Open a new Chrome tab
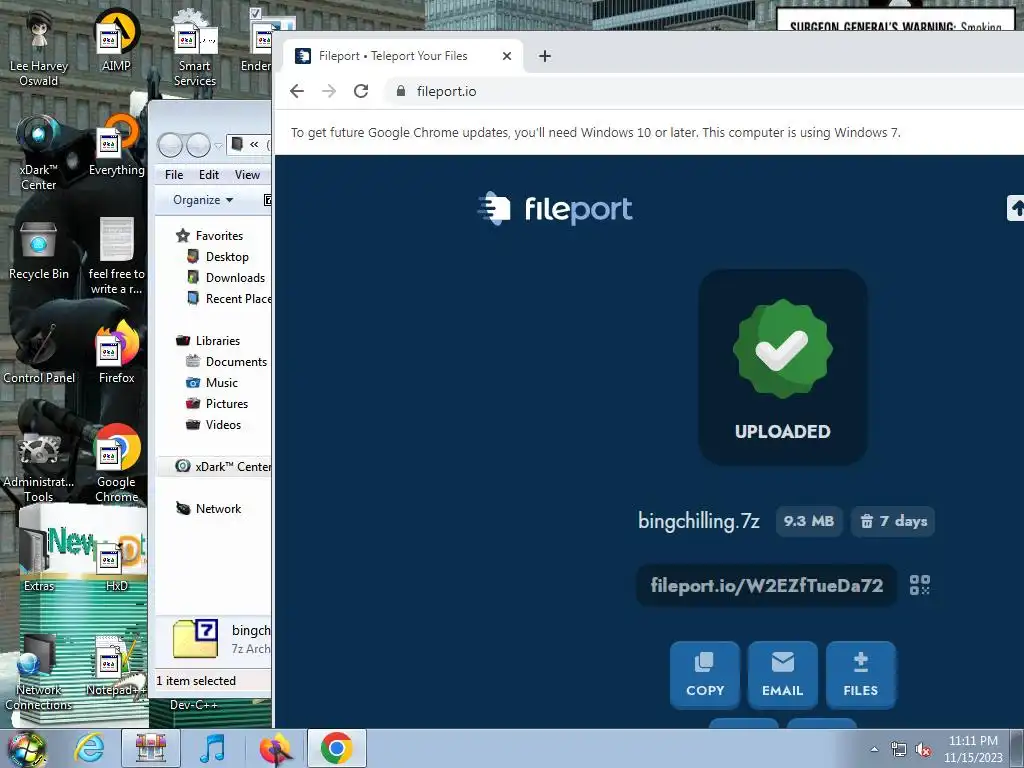The image size is (1024, 768). pyautogui.click(x=545, y=56)
